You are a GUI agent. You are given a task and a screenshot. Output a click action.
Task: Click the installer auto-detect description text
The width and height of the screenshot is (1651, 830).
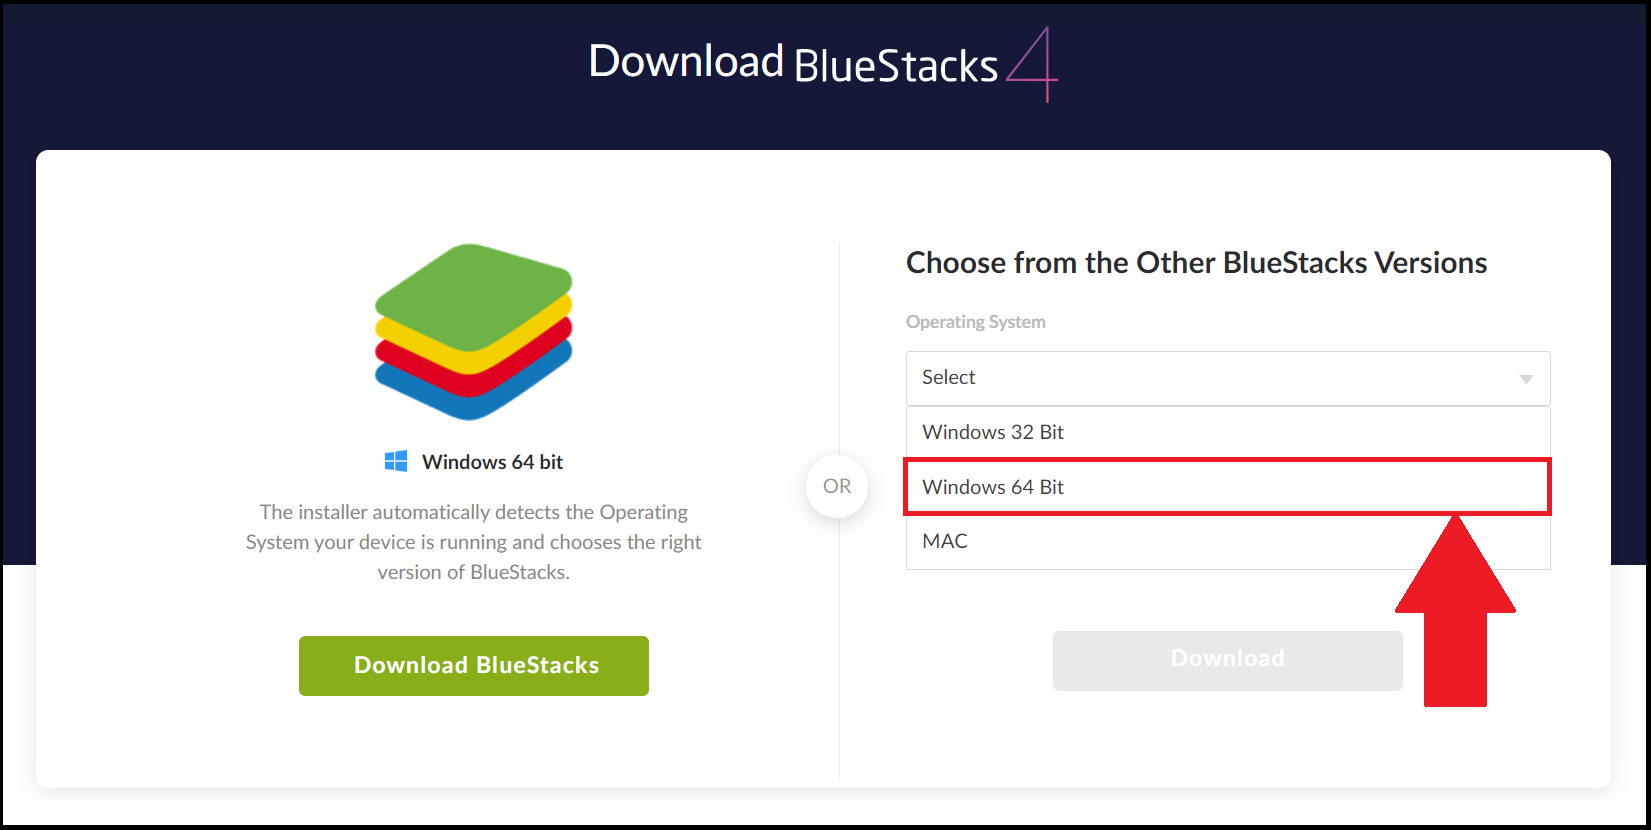[474, 542]
